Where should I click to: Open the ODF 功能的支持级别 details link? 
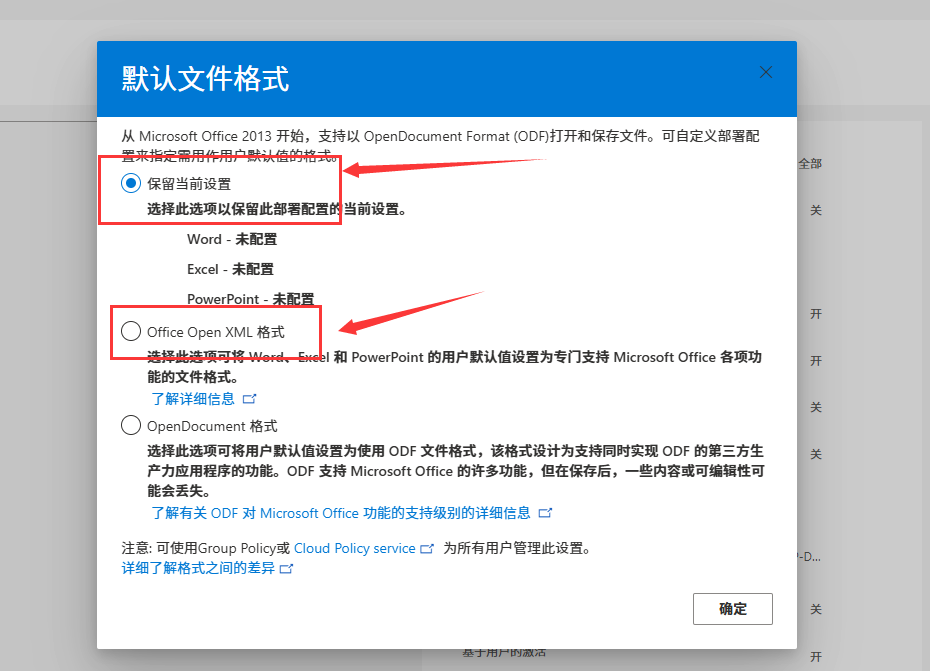pos(341,513)
